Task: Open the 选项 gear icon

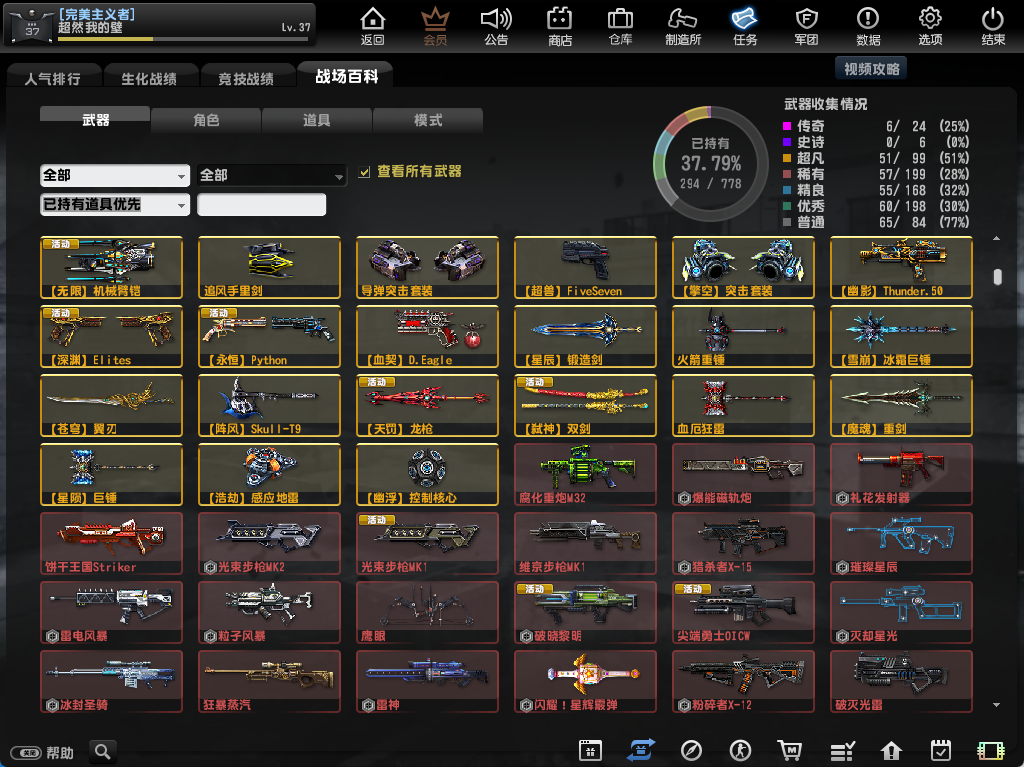Action: (x=930, y=20)
